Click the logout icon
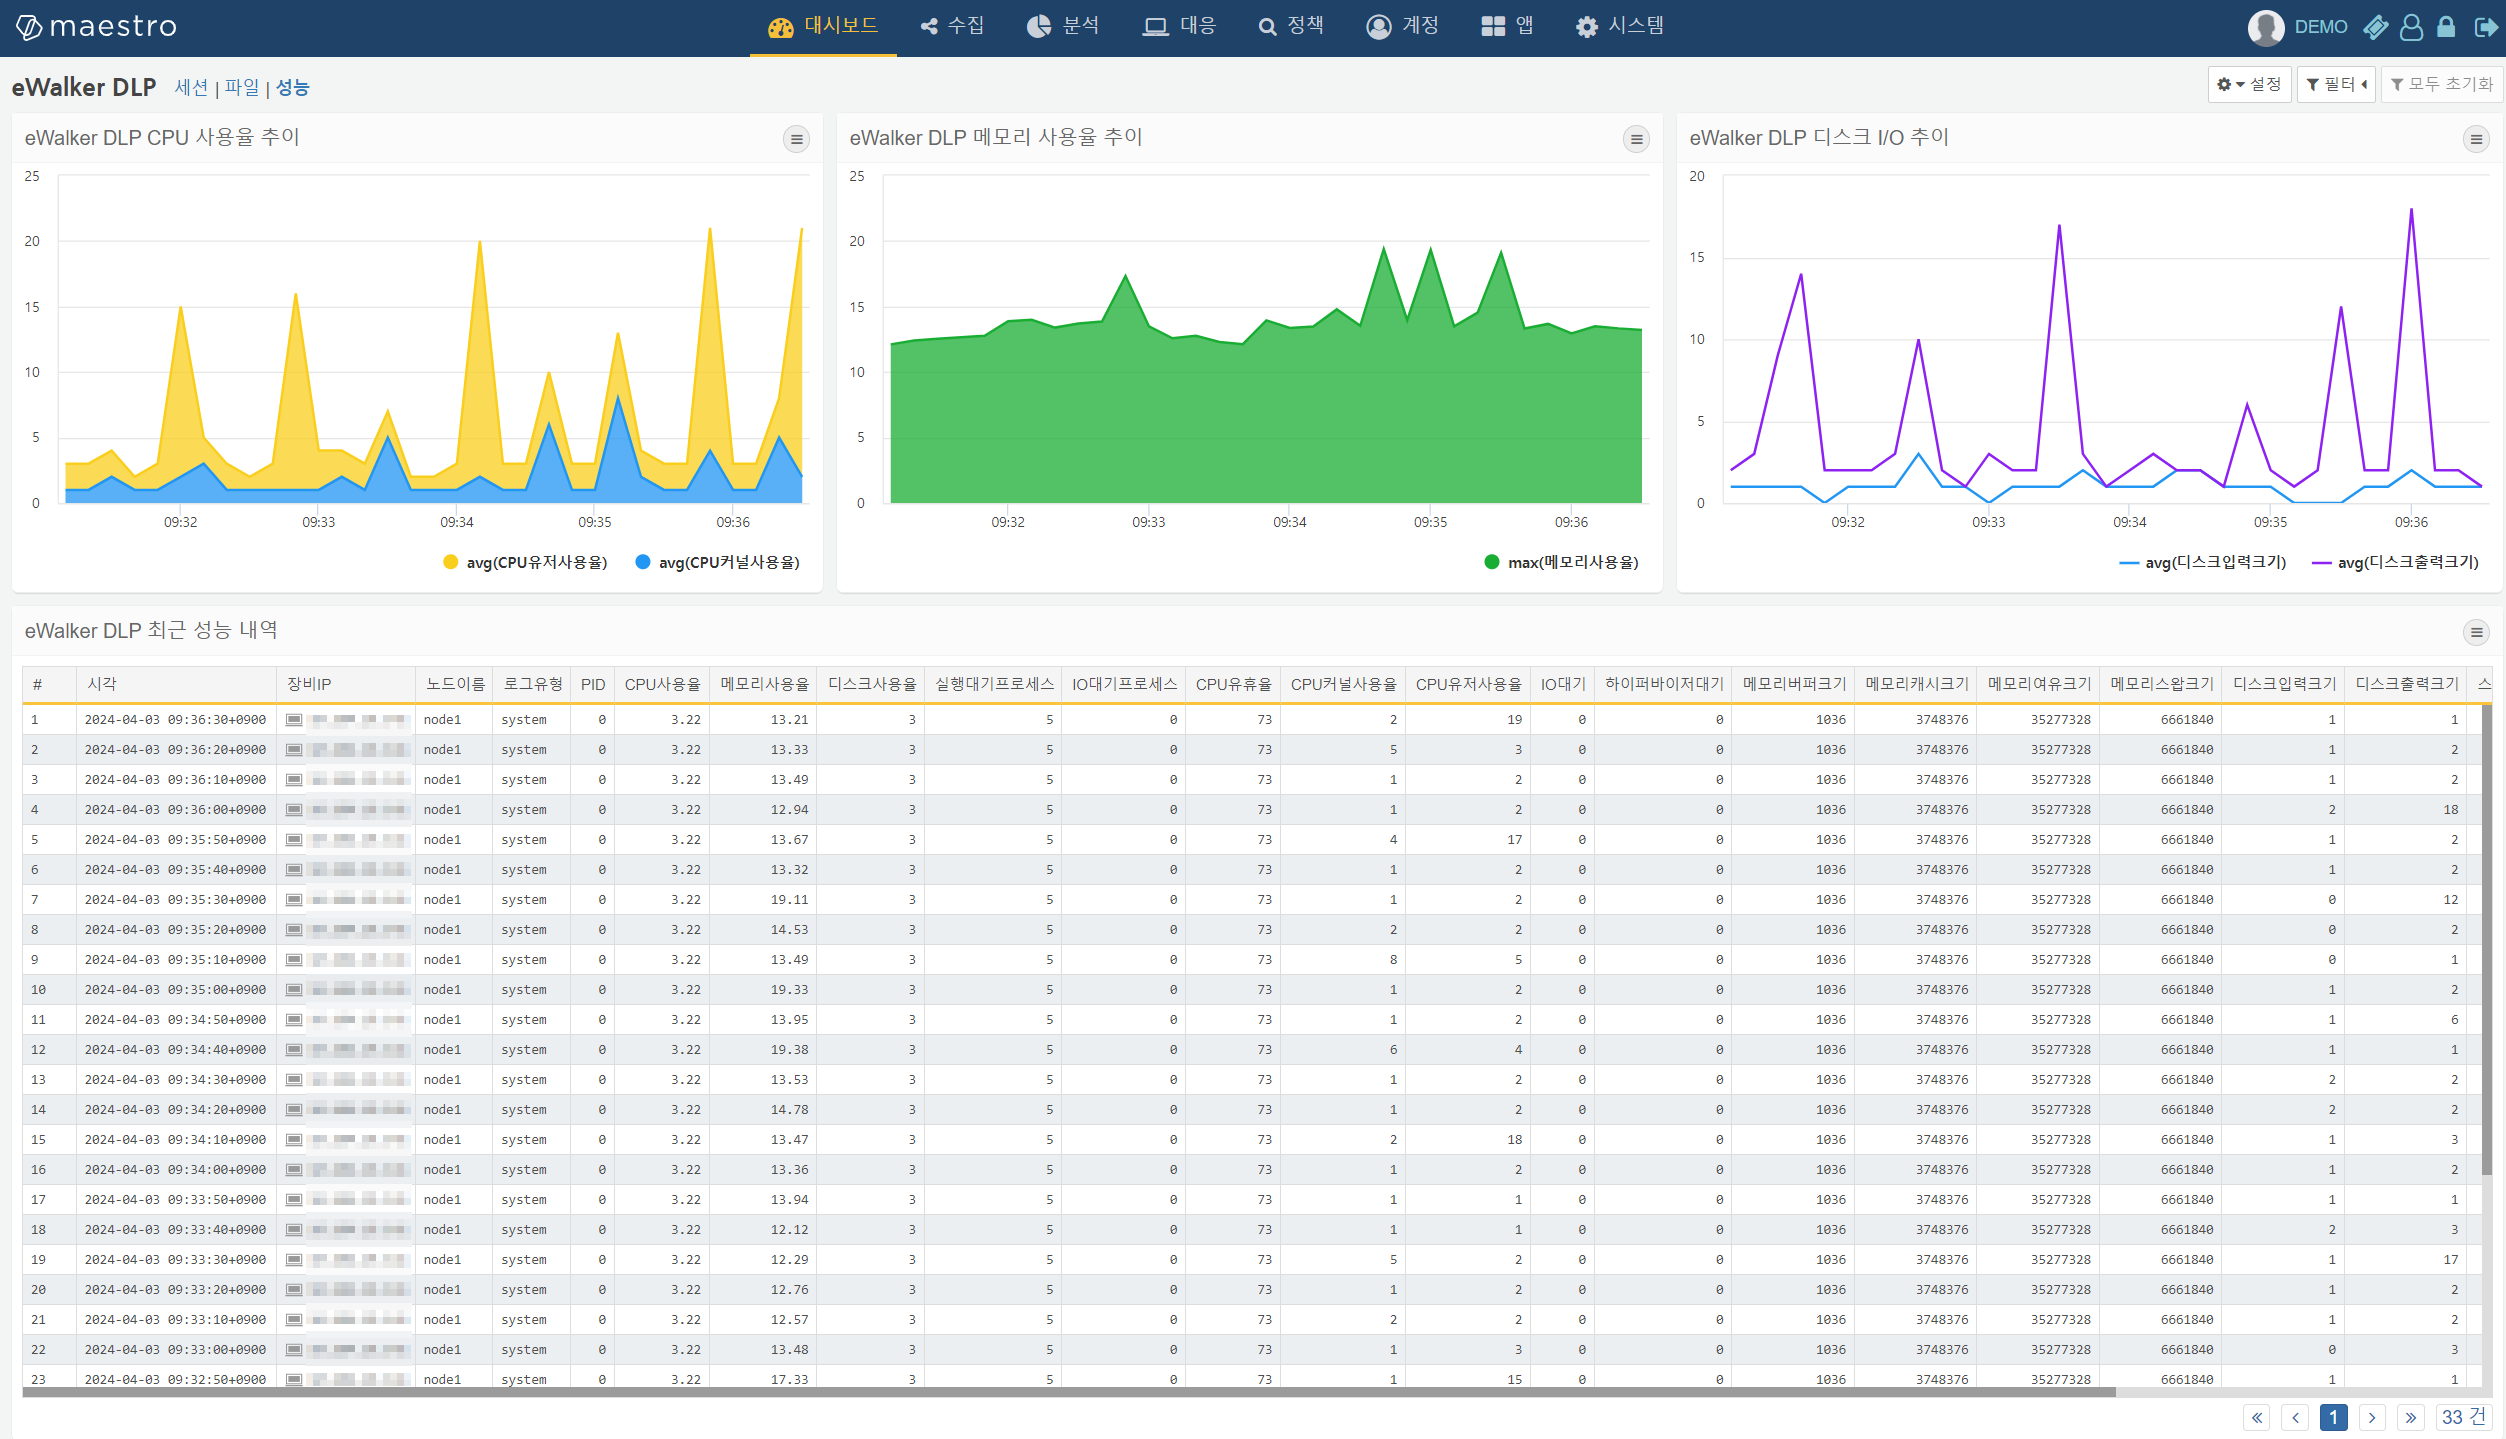This screenshot has height=1439, width=2506. pos(2485,27)
